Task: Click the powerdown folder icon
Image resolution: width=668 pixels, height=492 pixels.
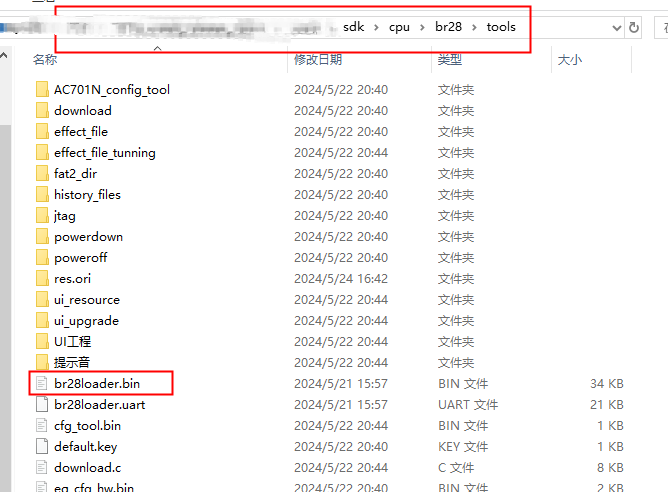Action: click(x=42, y=236)
